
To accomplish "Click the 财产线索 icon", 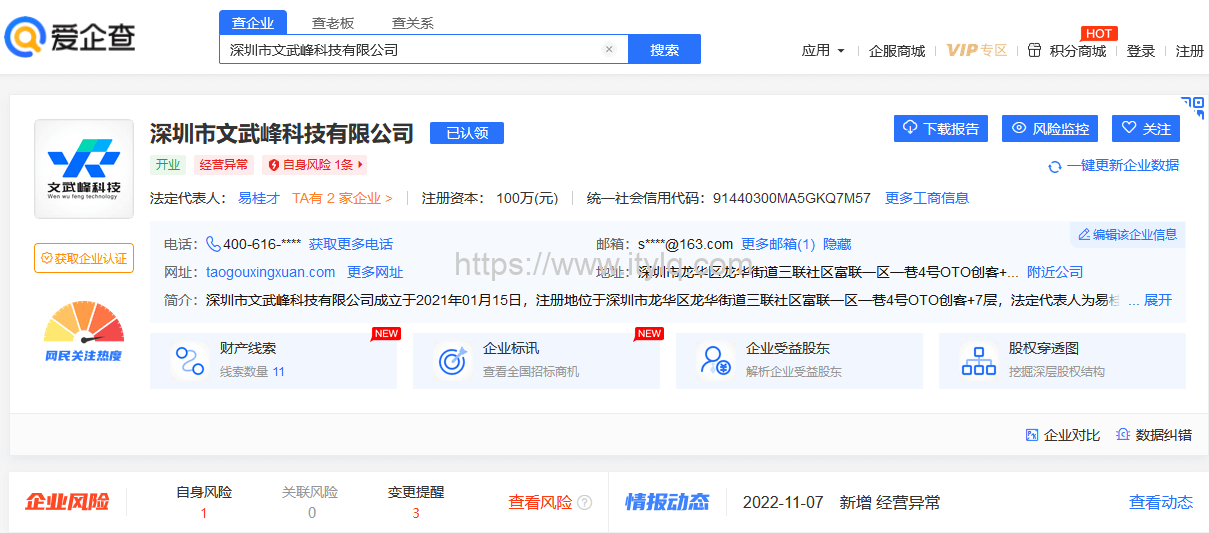I will [188, 361].
